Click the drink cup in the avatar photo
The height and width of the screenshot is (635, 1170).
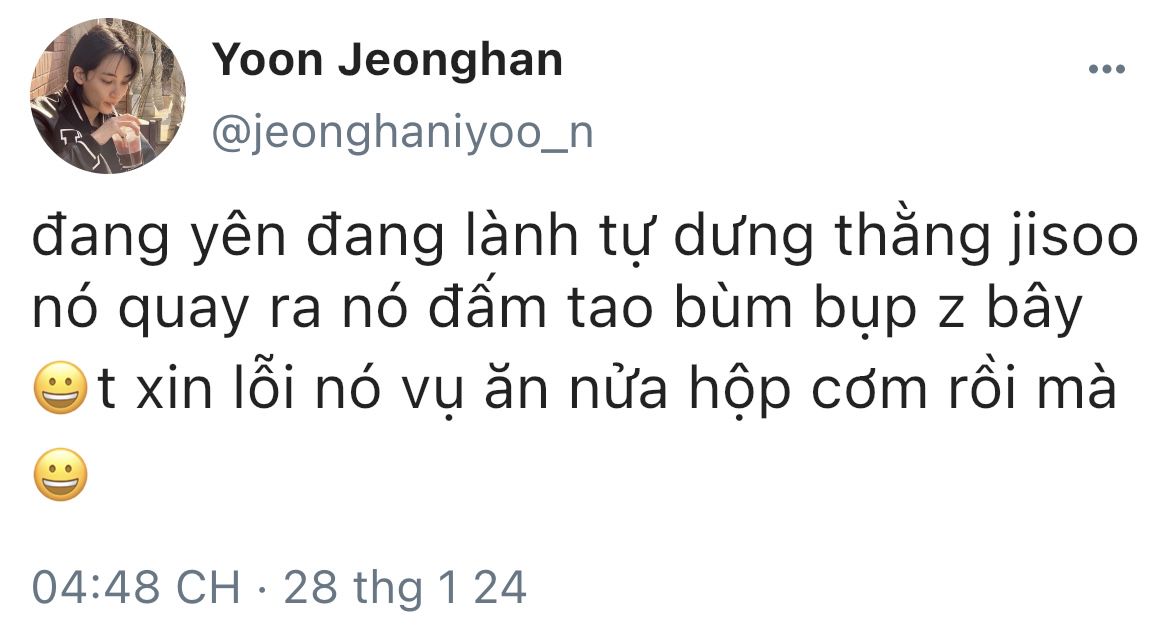pyautogui.click(x=128, y=145)
